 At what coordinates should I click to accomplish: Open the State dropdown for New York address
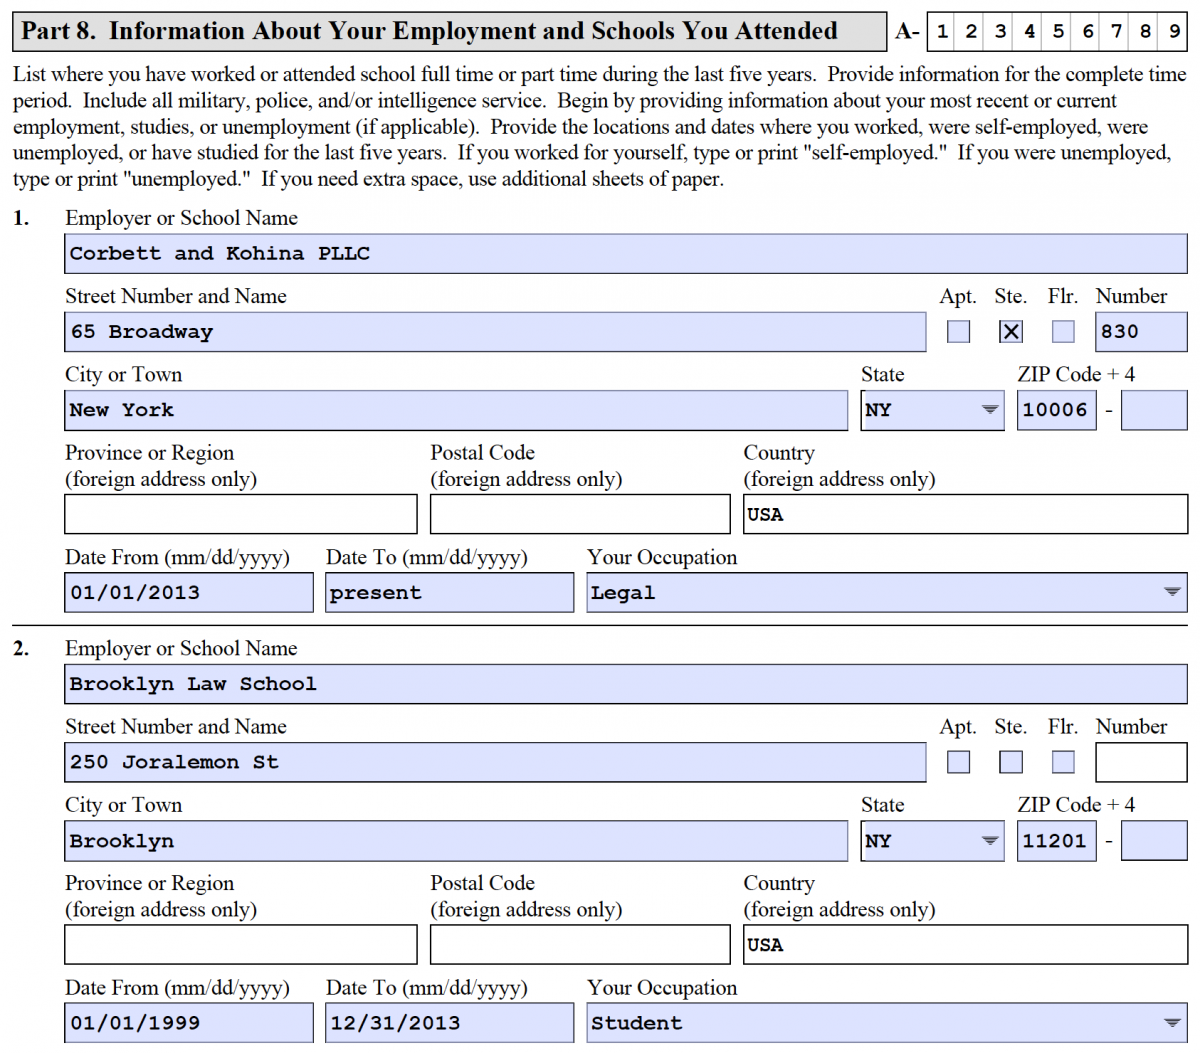pyautogui.click(x=989, y=410)
